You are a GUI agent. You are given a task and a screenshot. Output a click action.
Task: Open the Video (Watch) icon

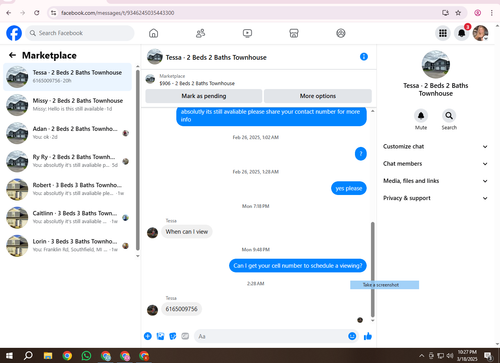tap(247, 33)
